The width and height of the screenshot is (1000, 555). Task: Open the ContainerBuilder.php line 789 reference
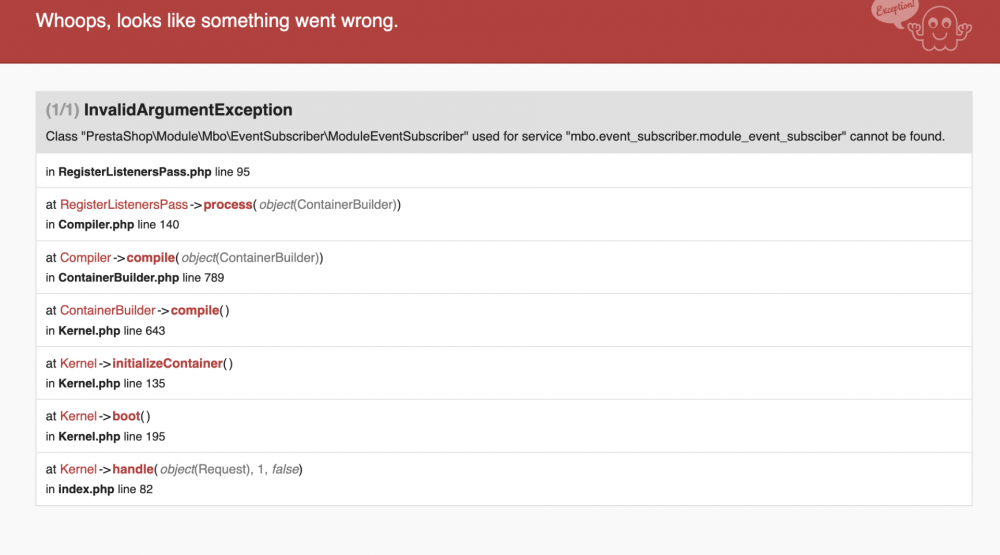(141, 278)
